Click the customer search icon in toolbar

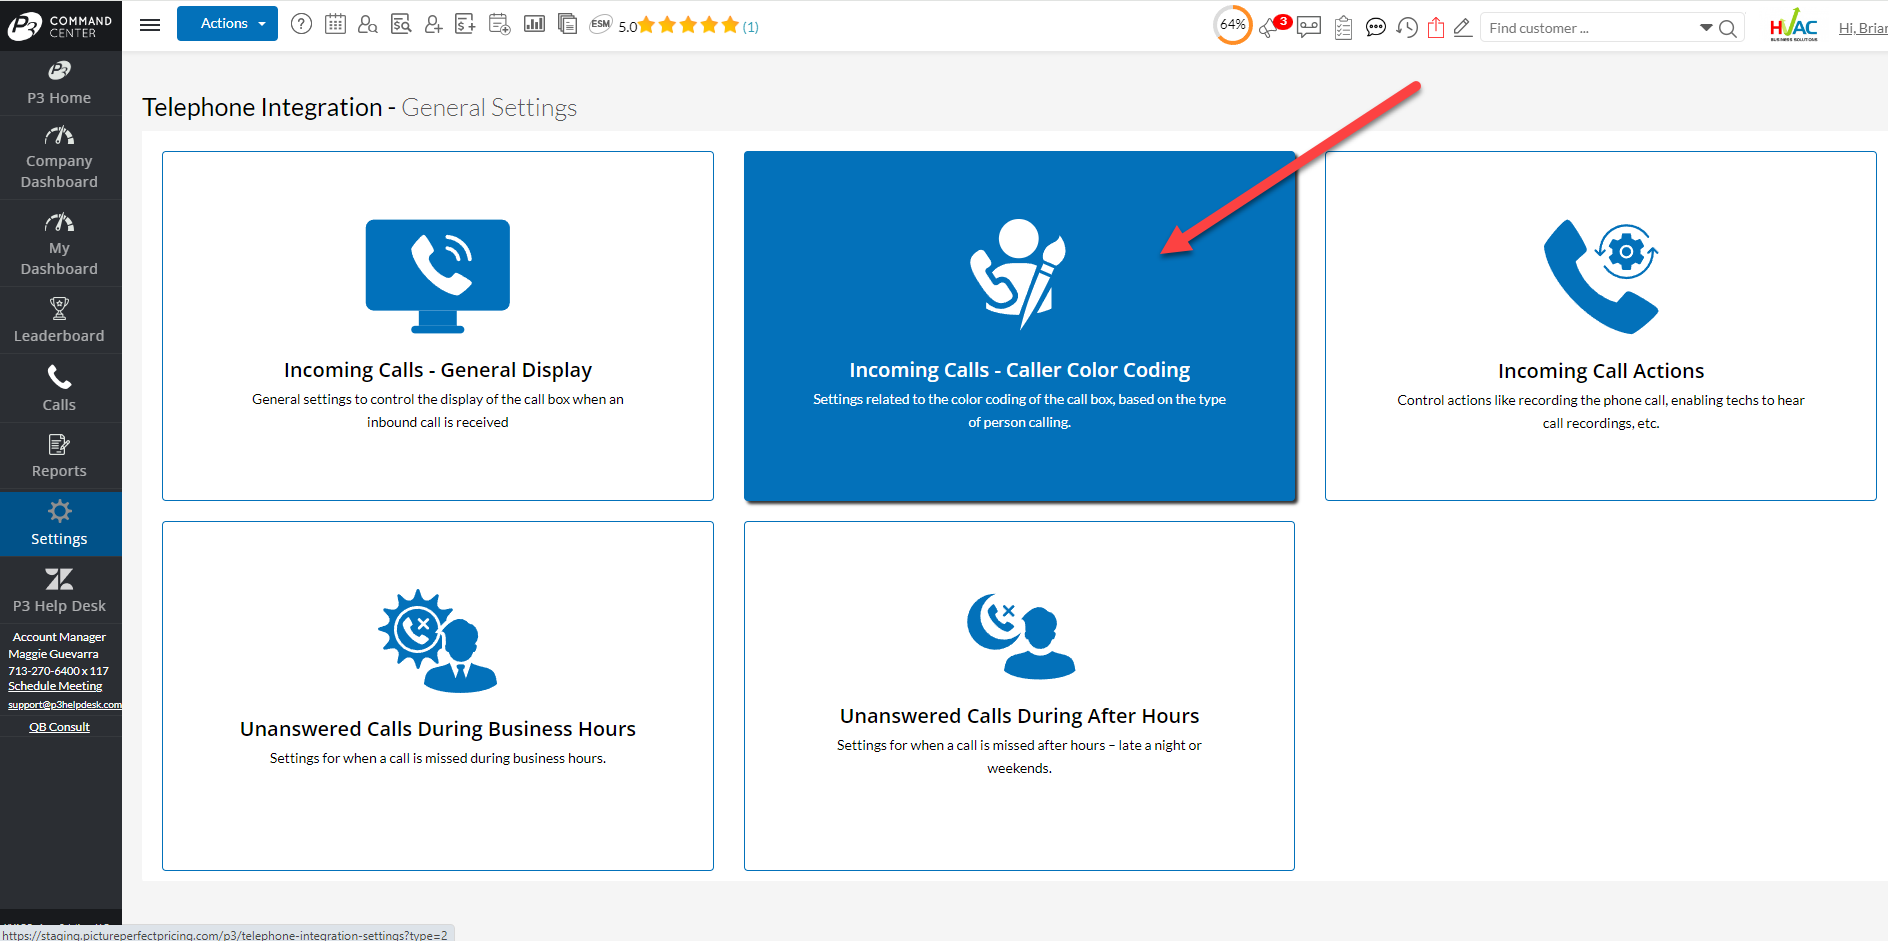click(368, 23)
